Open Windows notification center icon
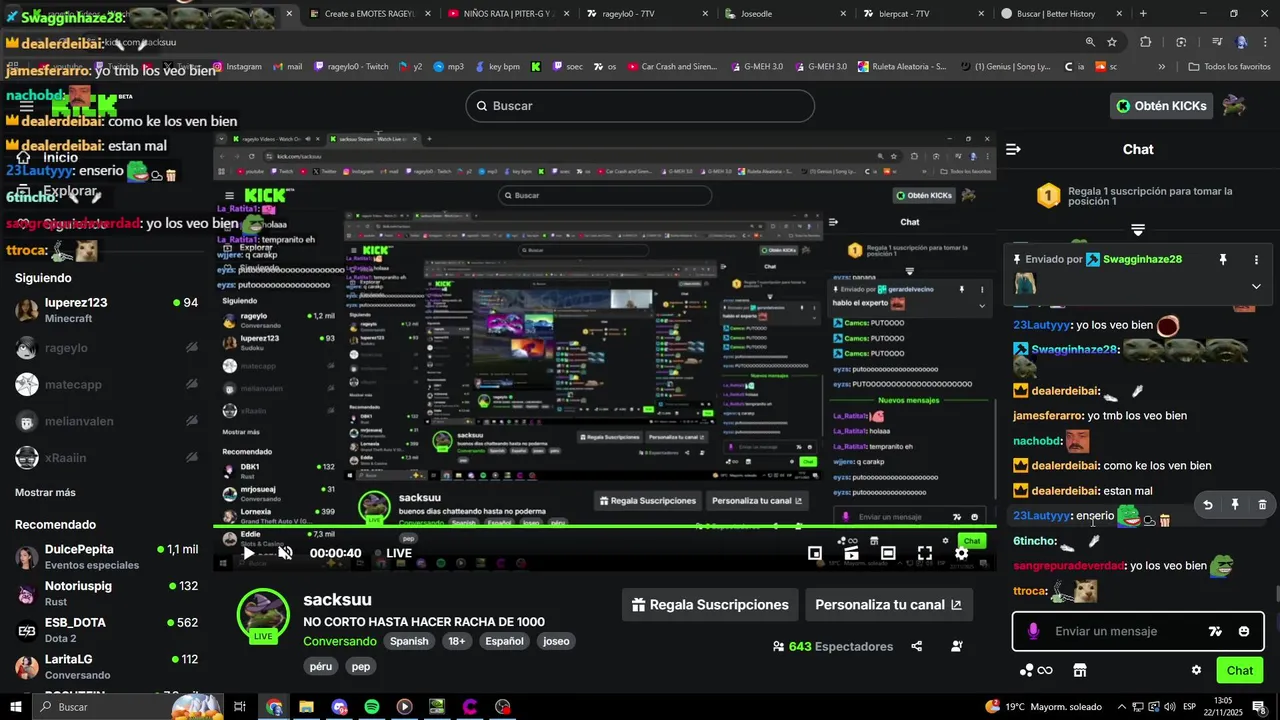The width and height of the screenshot is (1280, 720). point(1259,707)
